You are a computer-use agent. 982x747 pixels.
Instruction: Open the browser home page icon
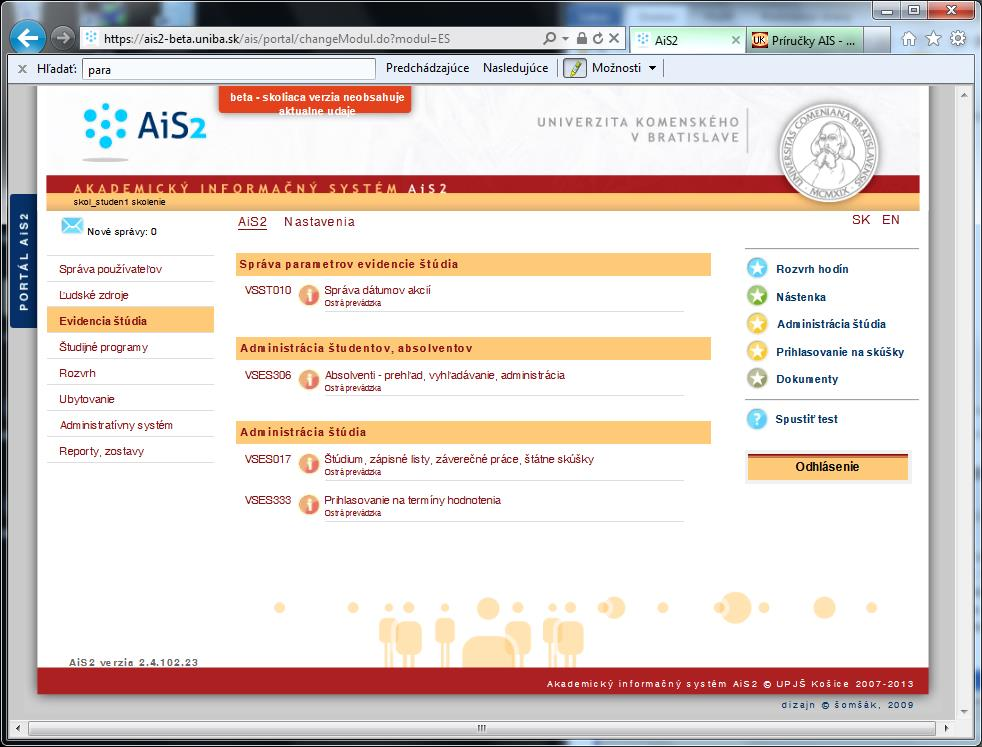pyautogui.click(x=909, y=39)
